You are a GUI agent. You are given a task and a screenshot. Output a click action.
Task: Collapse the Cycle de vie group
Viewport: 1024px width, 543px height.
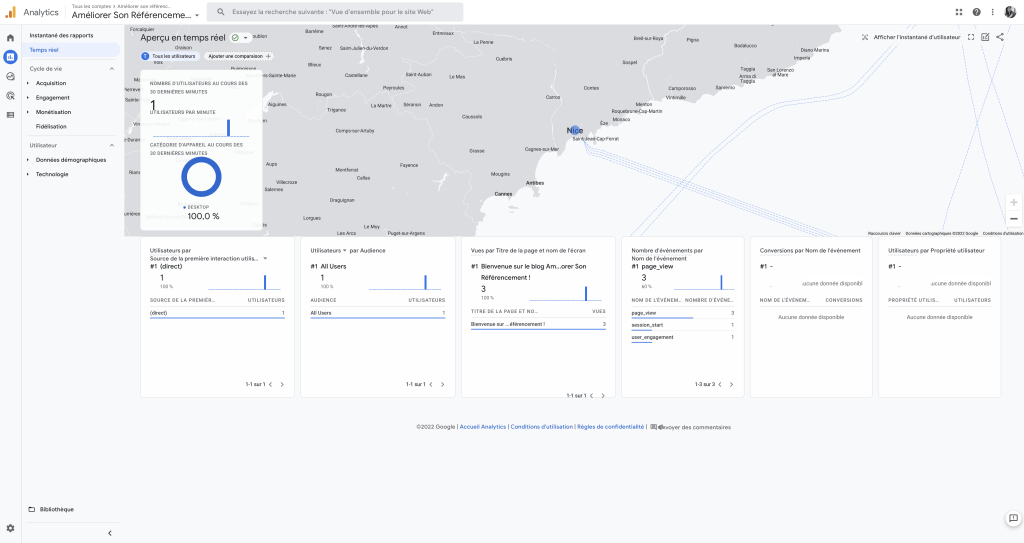112,69
